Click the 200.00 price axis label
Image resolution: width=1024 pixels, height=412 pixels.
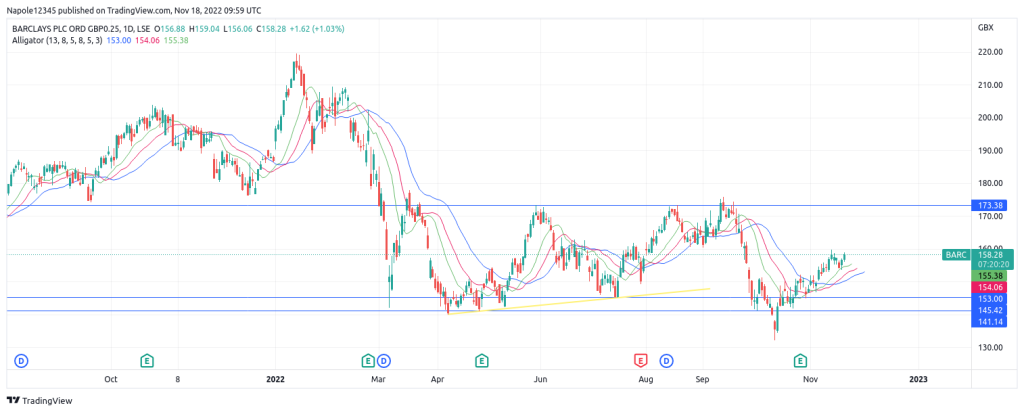tap(988, 118)
